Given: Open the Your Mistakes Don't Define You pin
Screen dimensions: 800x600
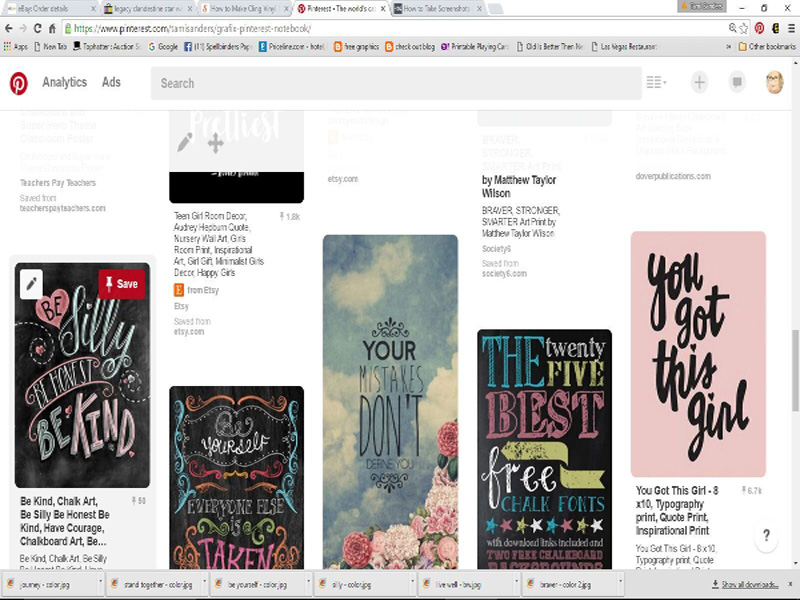Looking at the screenshot, I should [390, 402].
